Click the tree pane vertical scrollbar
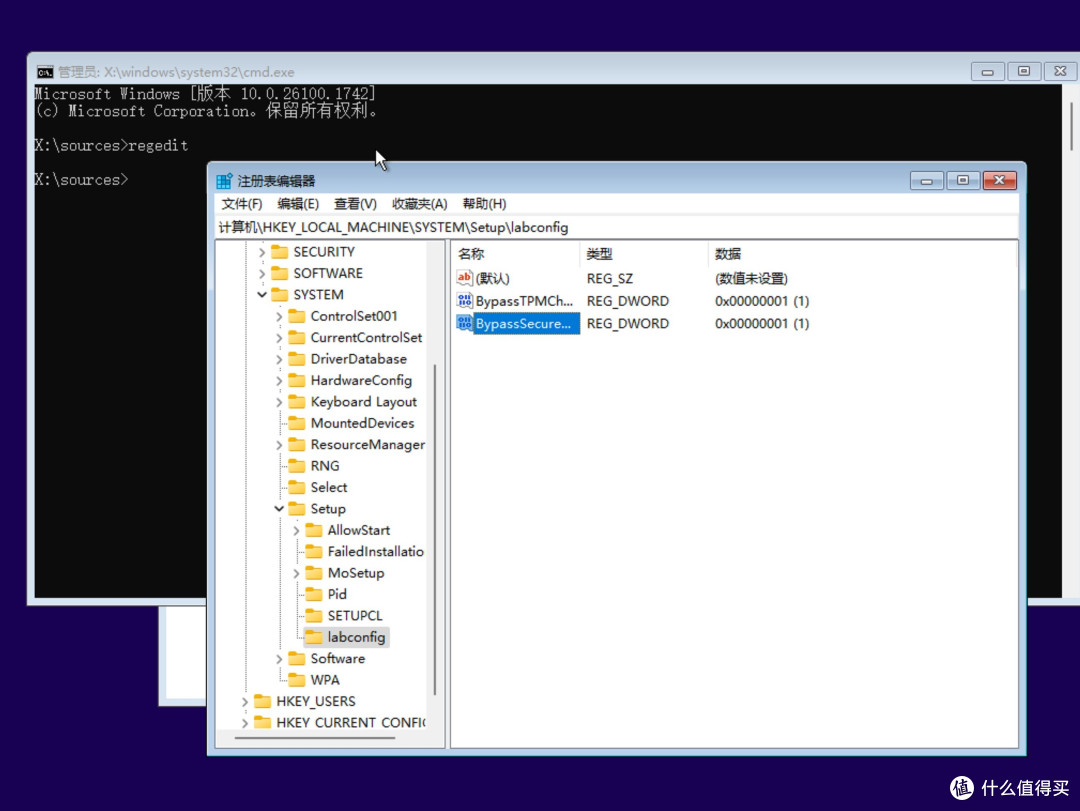1080x811 pixels. click(435, 529)
